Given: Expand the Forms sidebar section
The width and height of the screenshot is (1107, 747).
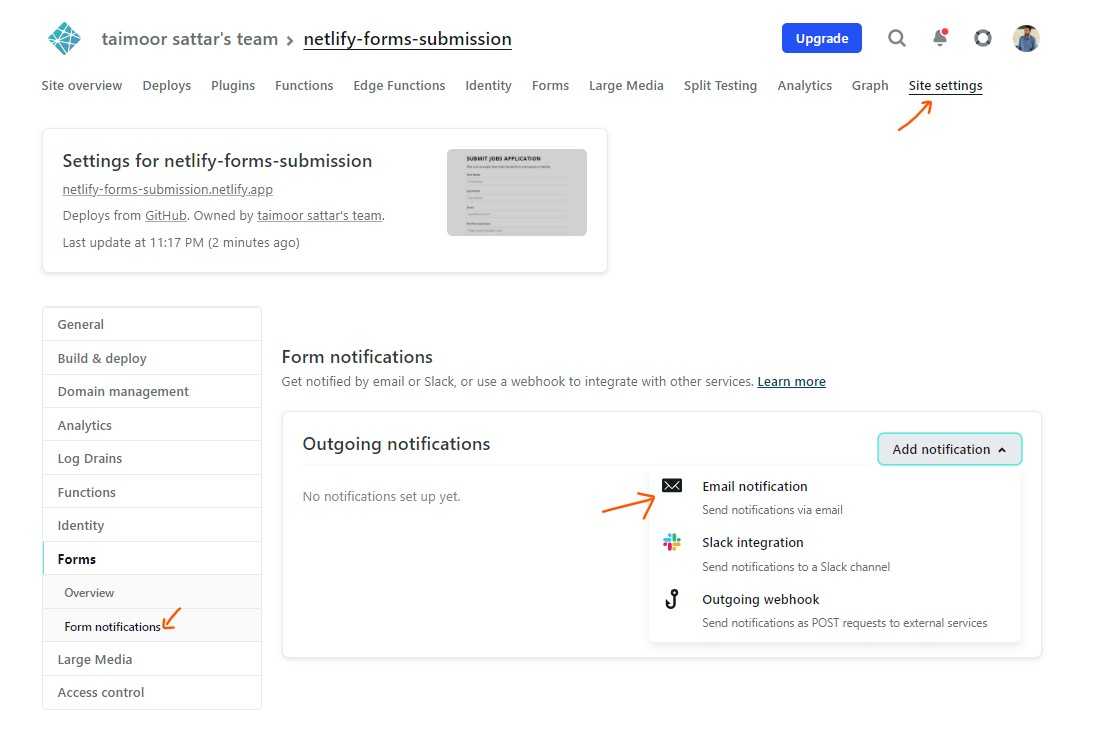Looking at the screenshot, I should [x=77, y=559].
